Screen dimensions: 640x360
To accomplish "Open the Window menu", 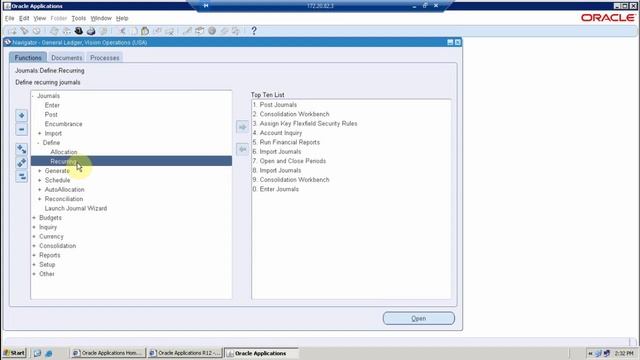I will click(x=101, y=18).
